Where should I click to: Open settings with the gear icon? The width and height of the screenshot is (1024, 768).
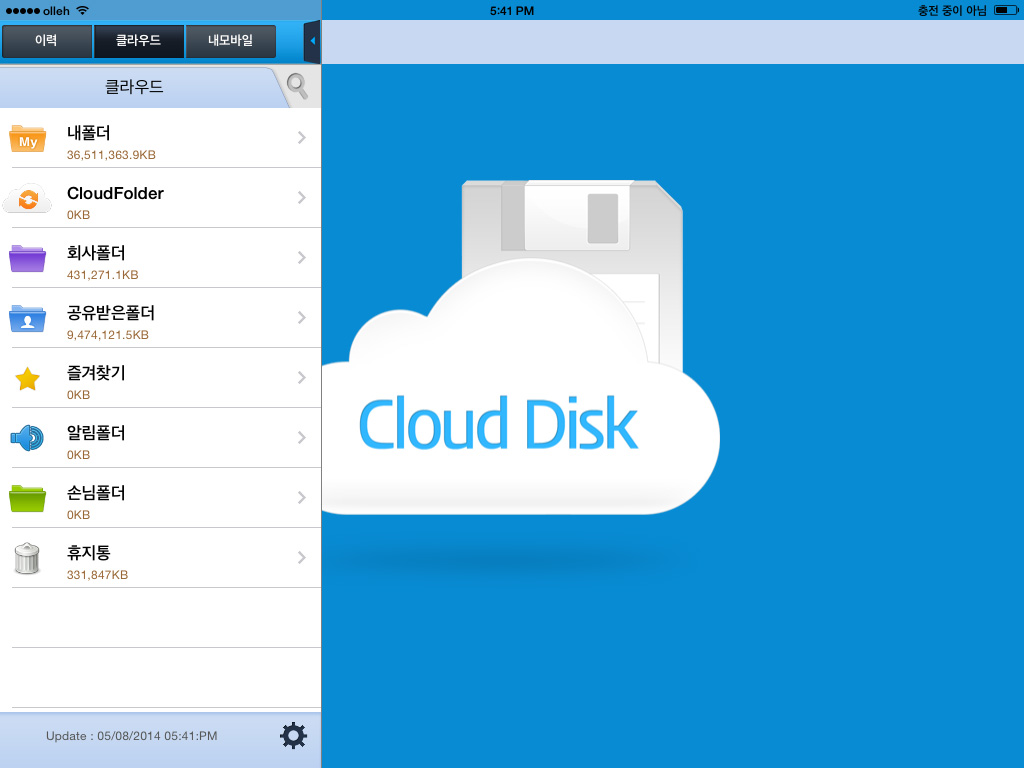click(x=293, y=735)
